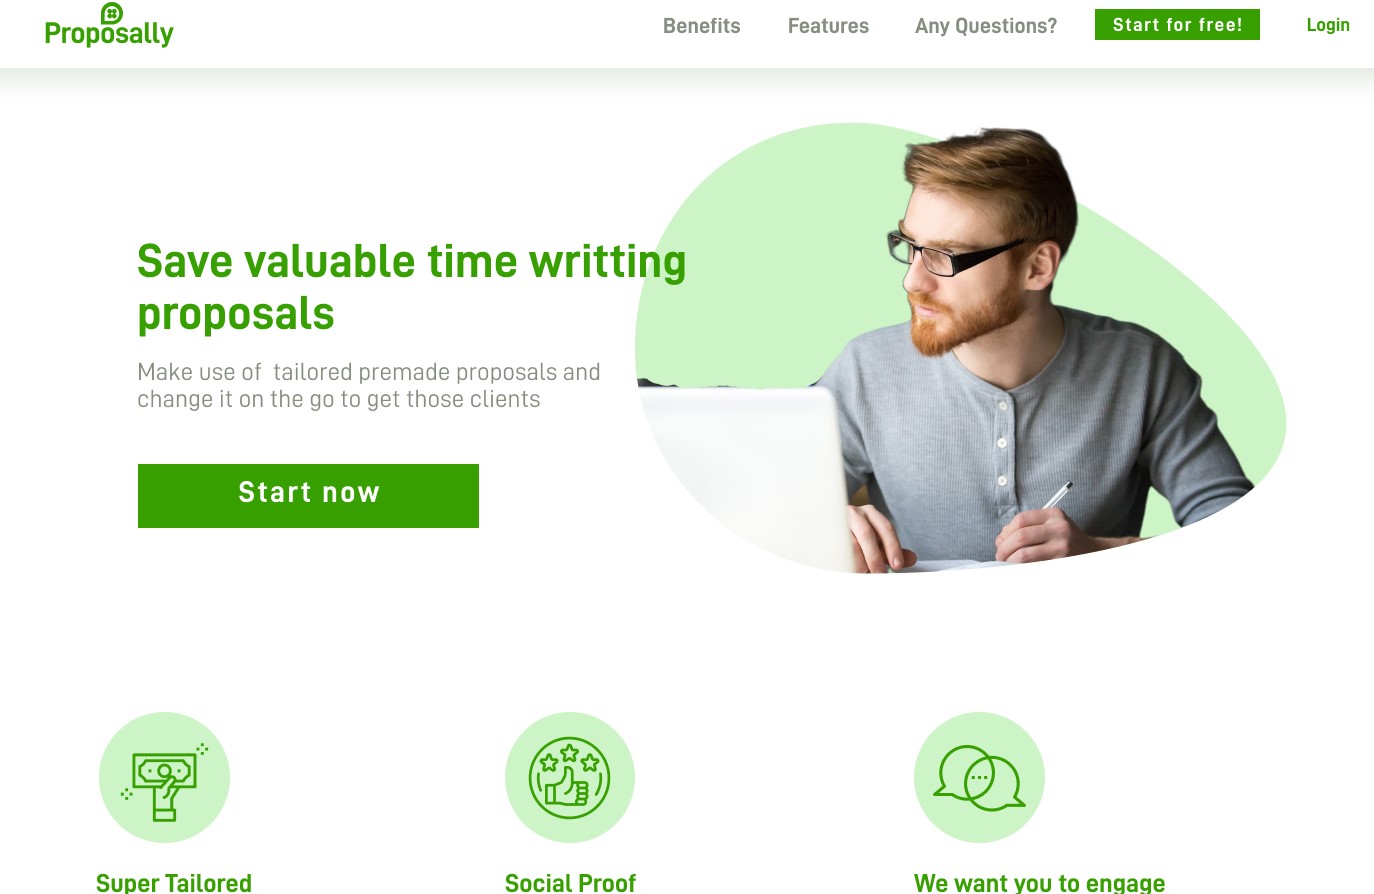Screen dimensions: 1374x894
Task: Open Any Questions? in the navigation
Action: click(986, 26)
